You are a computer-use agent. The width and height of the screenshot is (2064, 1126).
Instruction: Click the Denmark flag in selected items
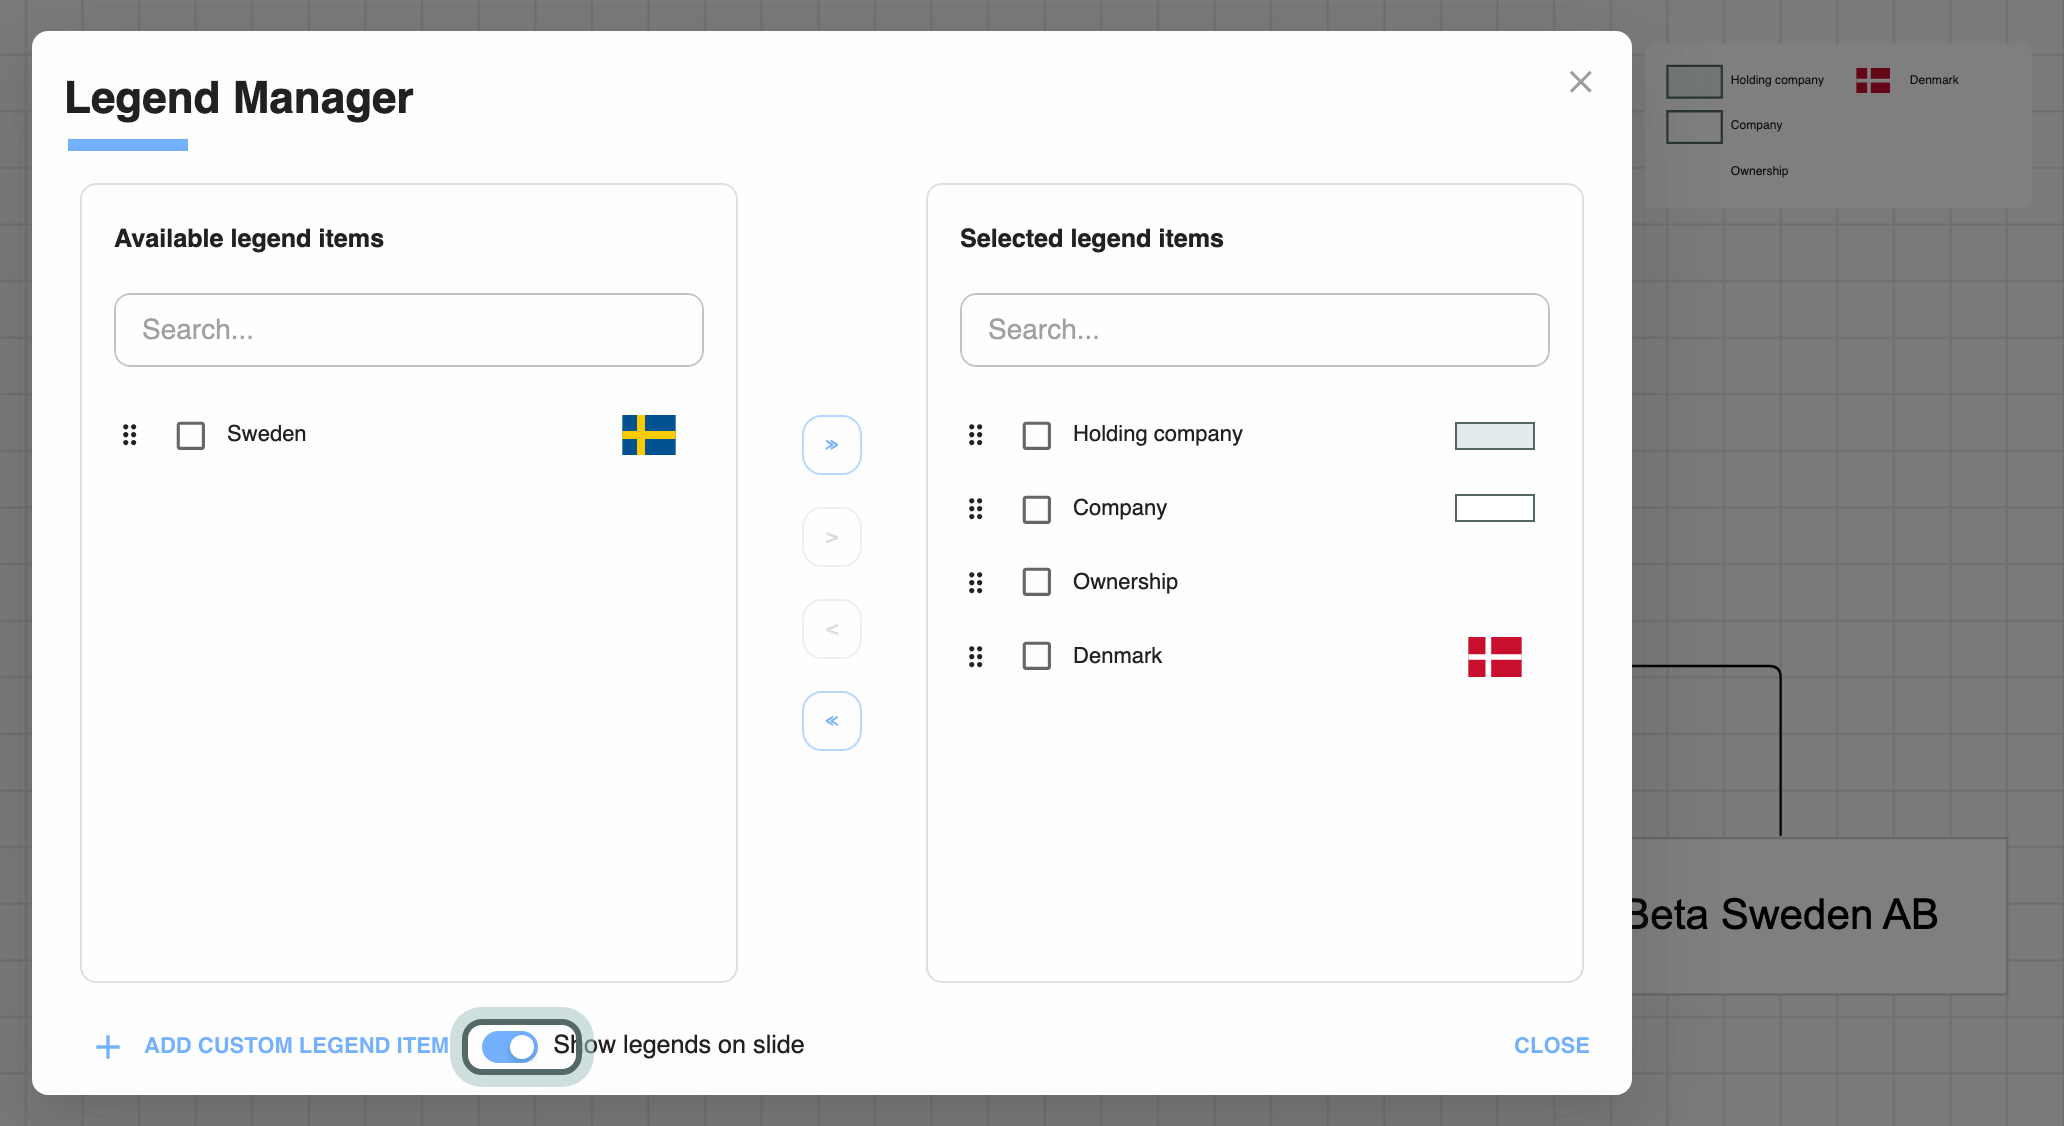pyautogui.click(x=1495, y=657)
